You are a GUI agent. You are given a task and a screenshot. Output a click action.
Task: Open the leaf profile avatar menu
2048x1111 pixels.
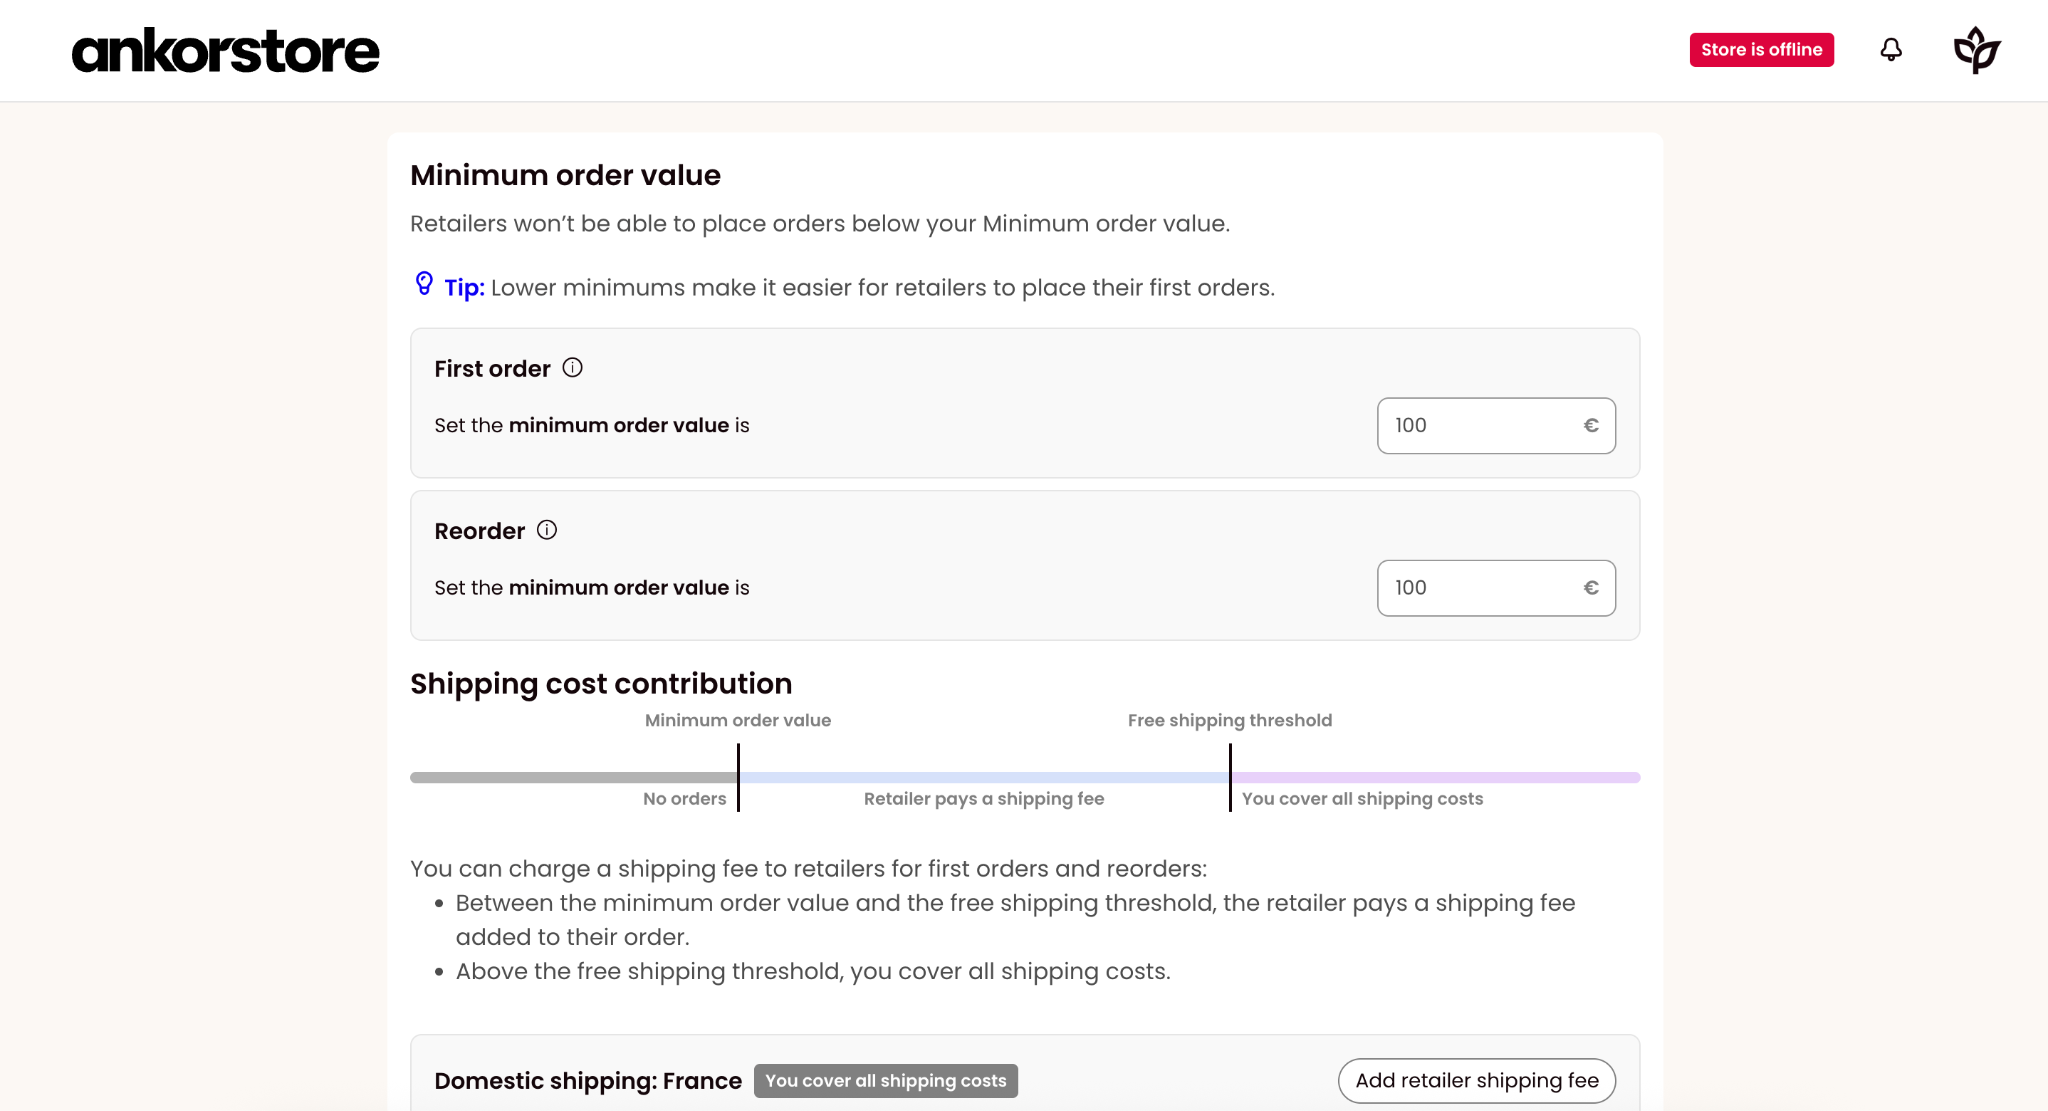(1976, 50)
